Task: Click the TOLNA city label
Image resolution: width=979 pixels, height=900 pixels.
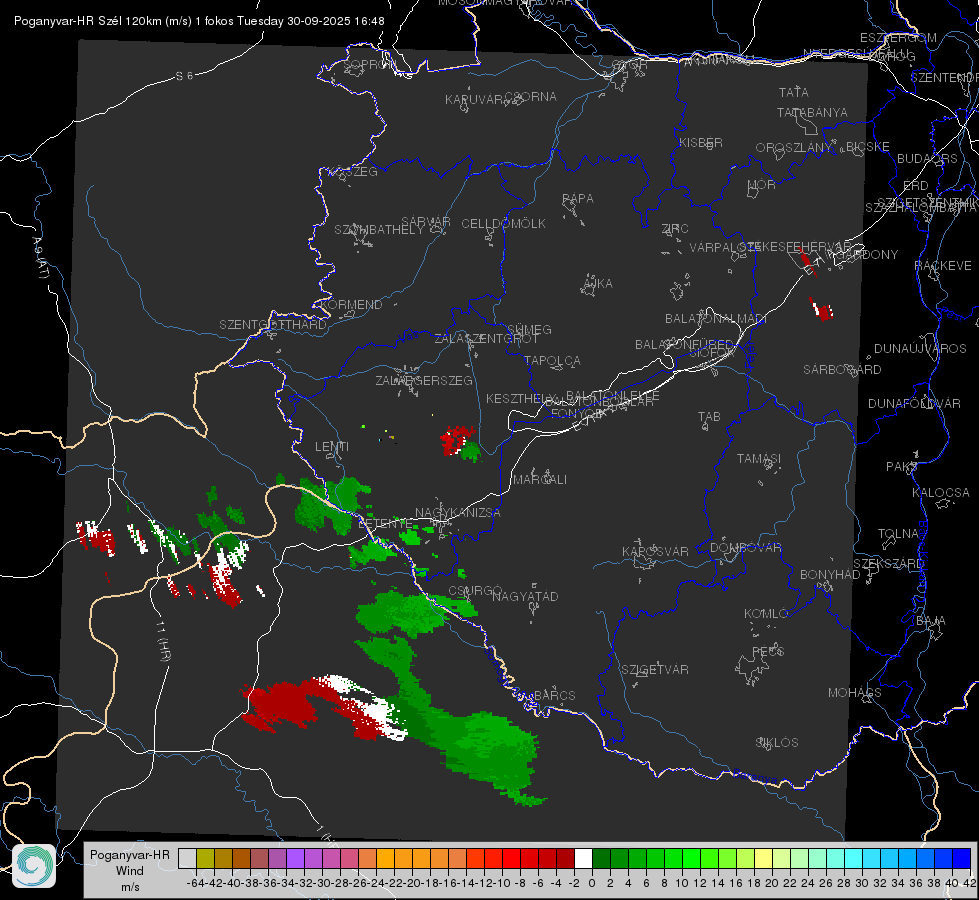Action: coord(898,534)
